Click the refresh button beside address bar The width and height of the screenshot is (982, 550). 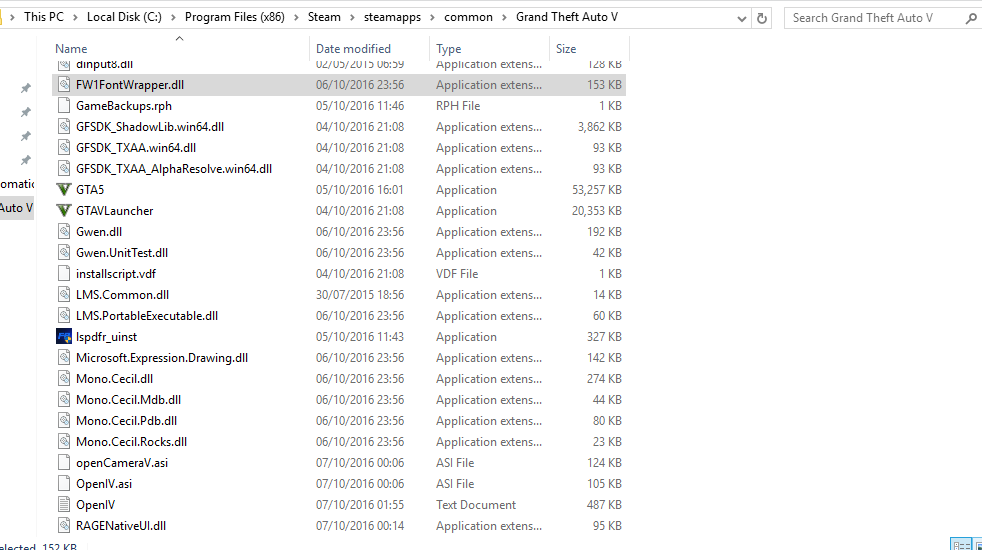click(x=762, y=18)
